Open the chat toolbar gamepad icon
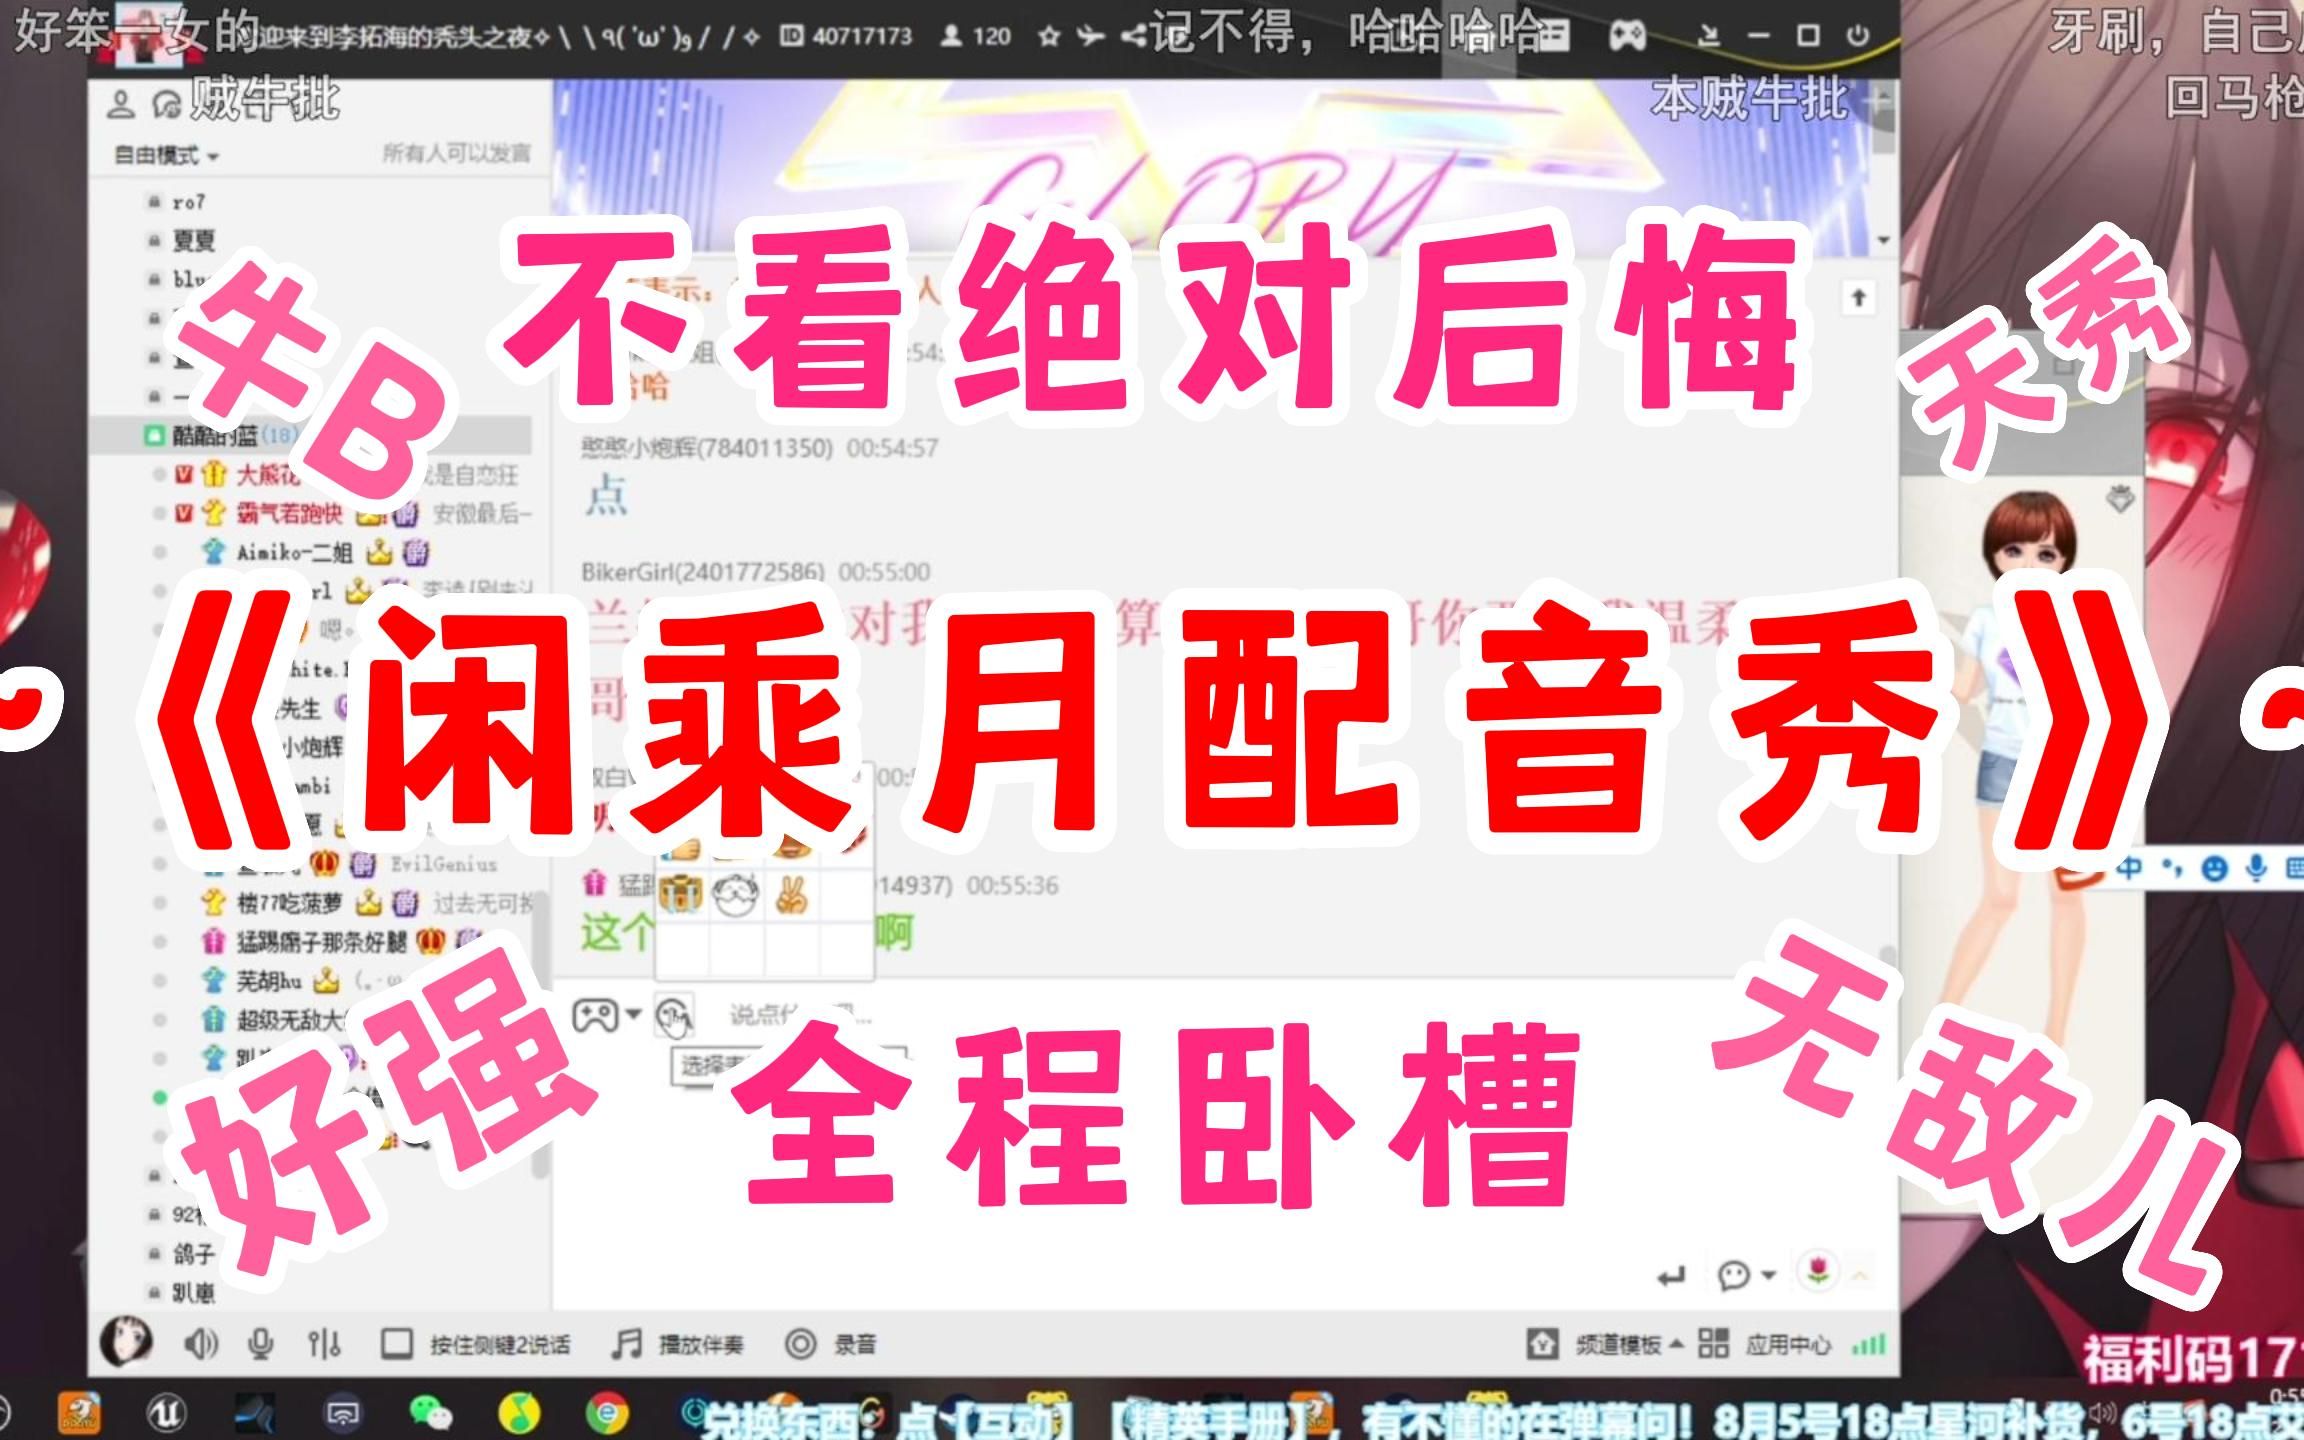Screen dimensions: 2304x1440 point(594,1016)
